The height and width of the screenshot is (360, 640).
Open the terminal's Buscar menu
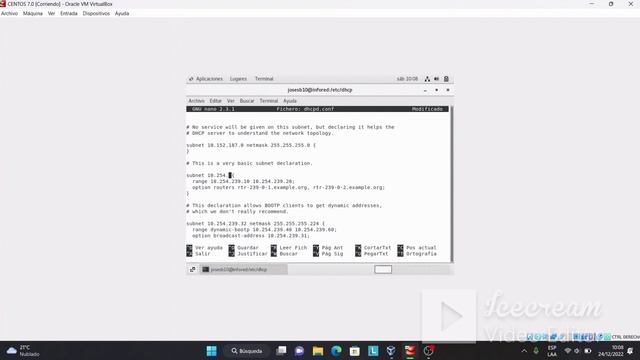coord(247,101)
